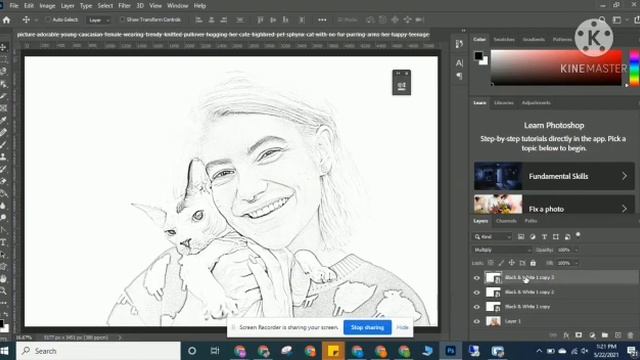640x360 pixels.
Task: Hide the Black & White 1 copy 2 layer
Action: click(476, 293)
